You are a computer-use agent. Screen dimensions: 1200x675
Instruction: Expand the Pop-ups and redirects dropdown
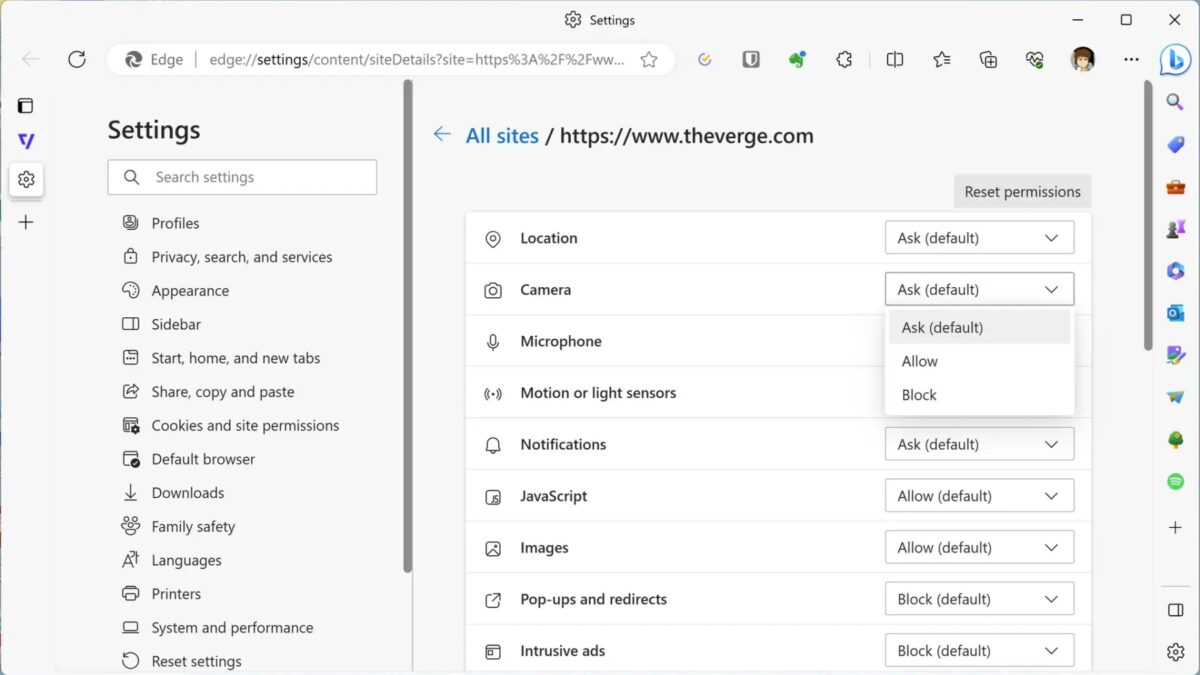click(x=979, y=599)
